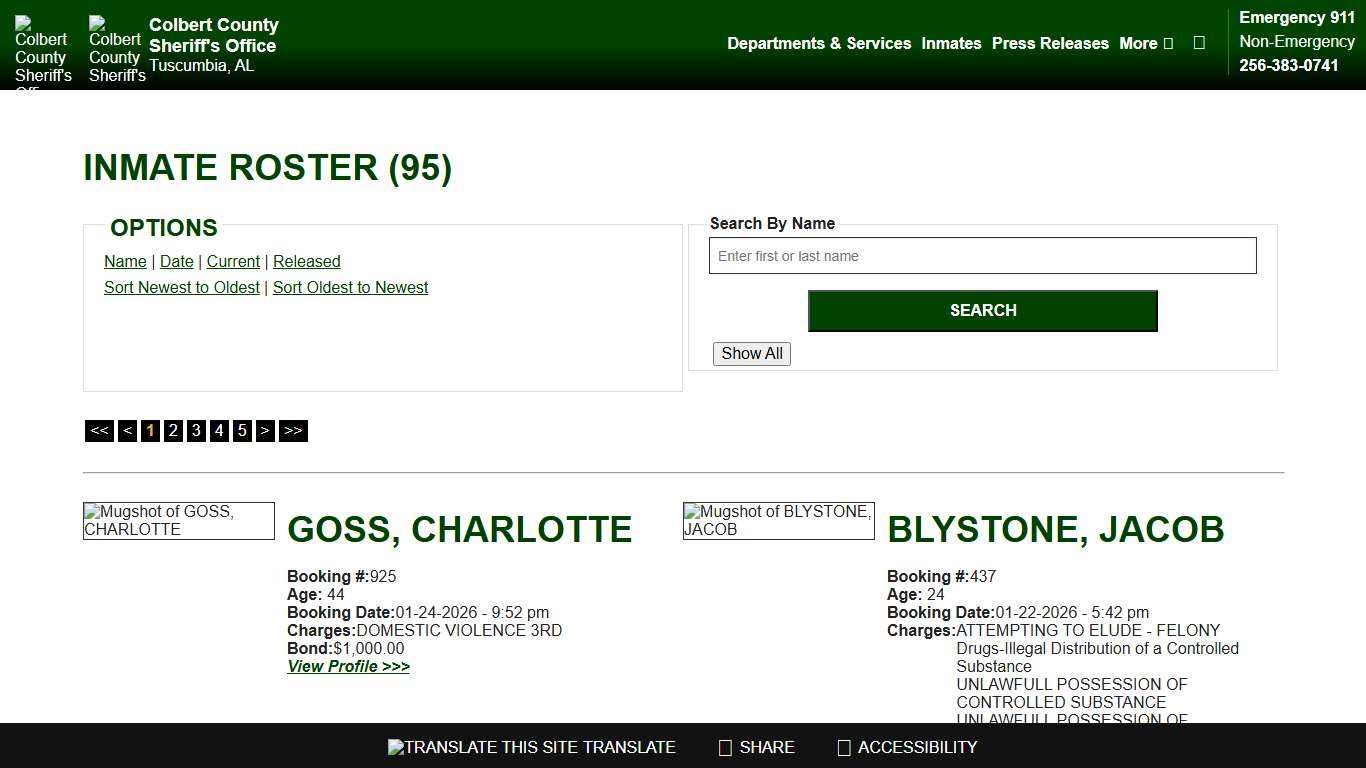Go to page 3 of the roster
Screen dimensions: 1366x768
tap(196, 430)
